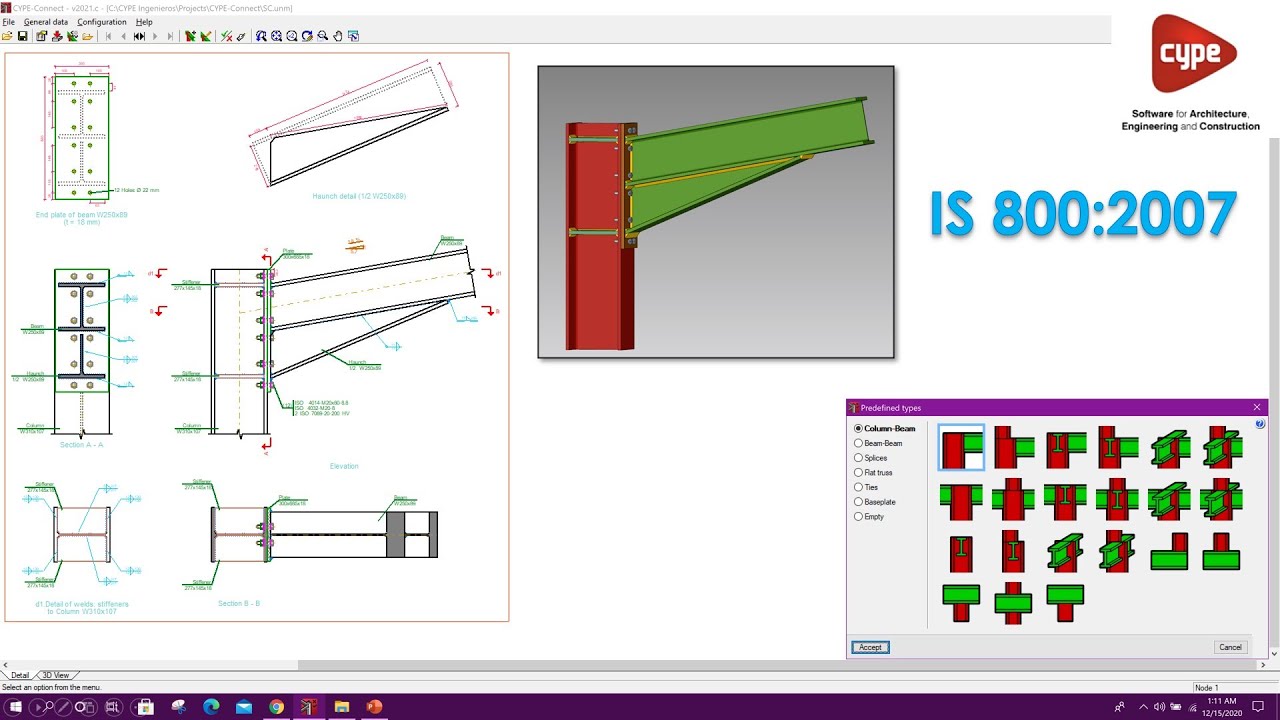Select the zoom window magnifier tool
The height and width of the screenshot is (720, 1280).
[262, 36]
